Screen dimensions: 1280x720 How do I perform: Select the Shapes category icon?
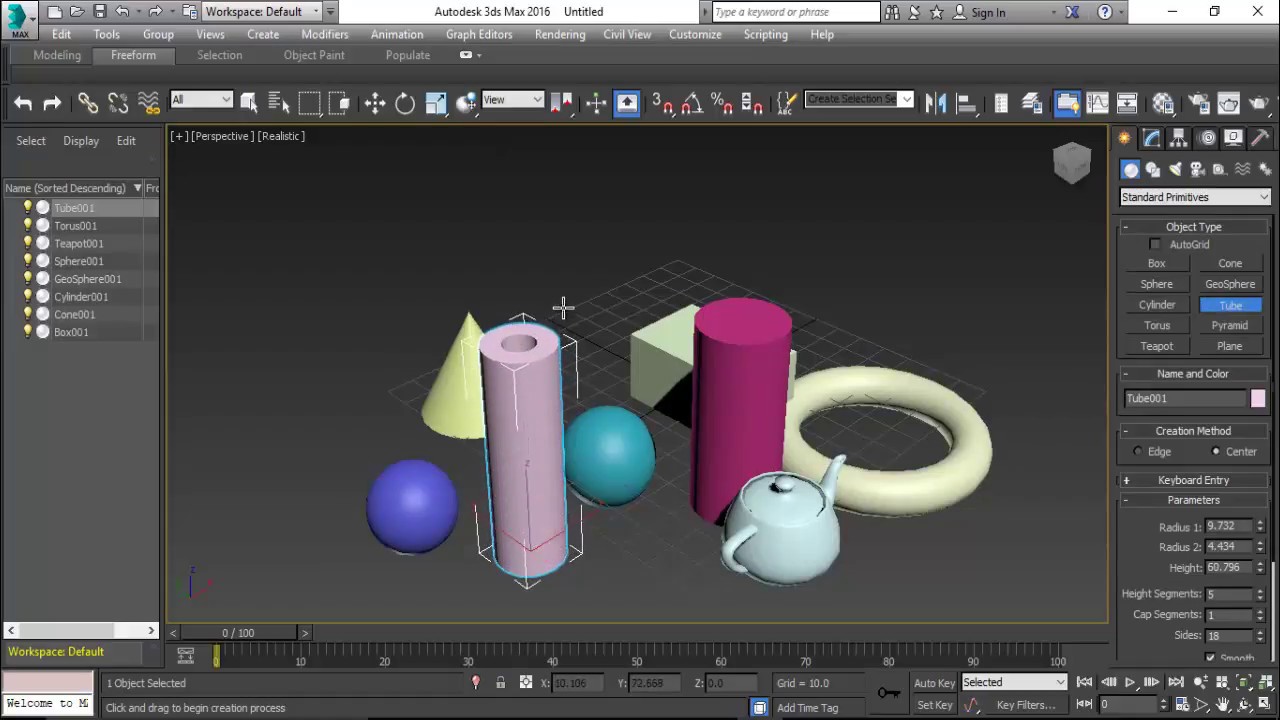1153,169
